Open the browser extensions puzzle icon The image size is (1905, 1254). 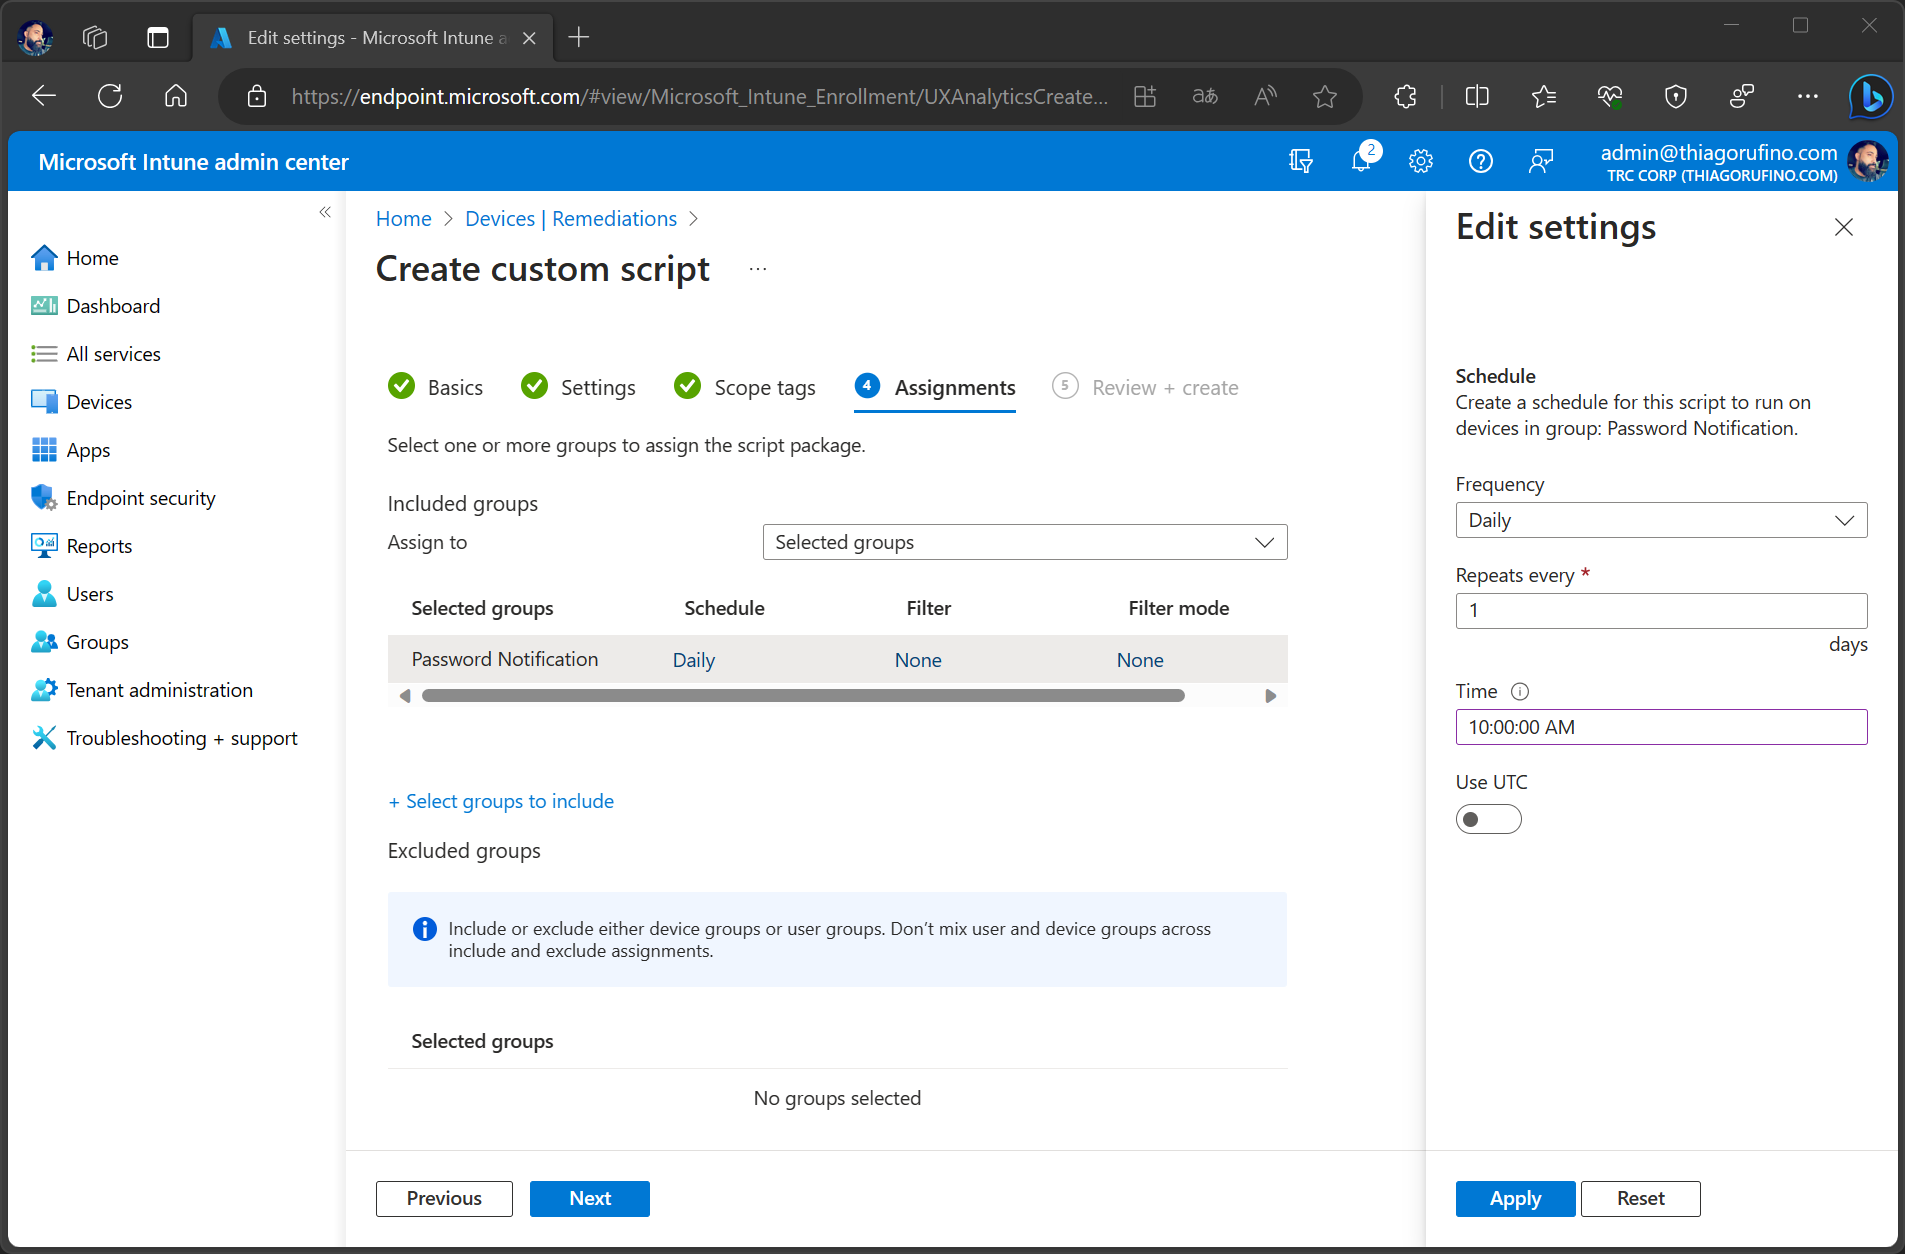tap(1406, 96)
